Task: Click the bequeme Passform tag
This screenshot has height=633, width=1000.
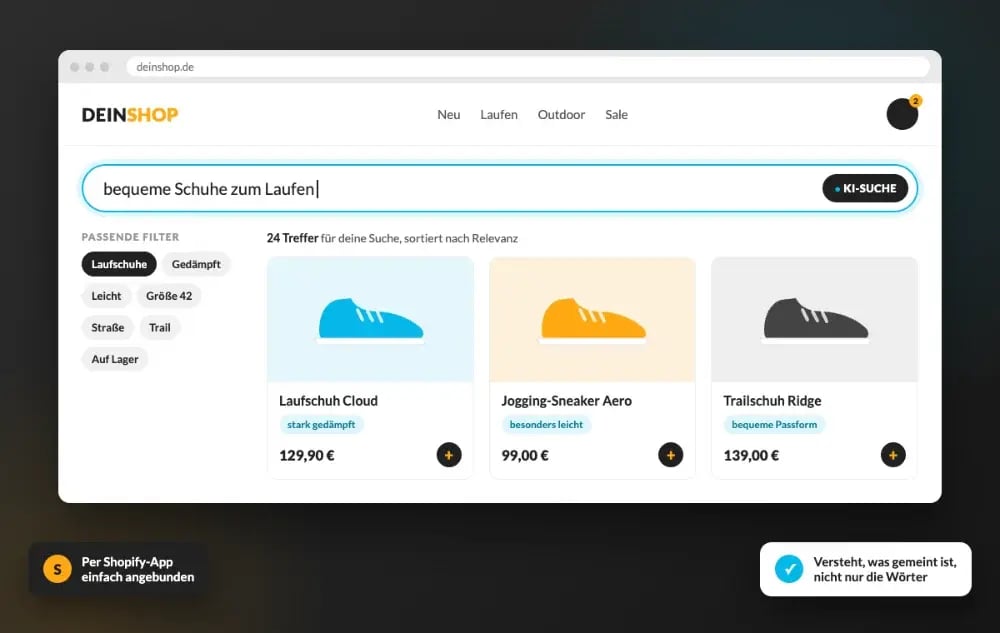Action: pos(774,425)
